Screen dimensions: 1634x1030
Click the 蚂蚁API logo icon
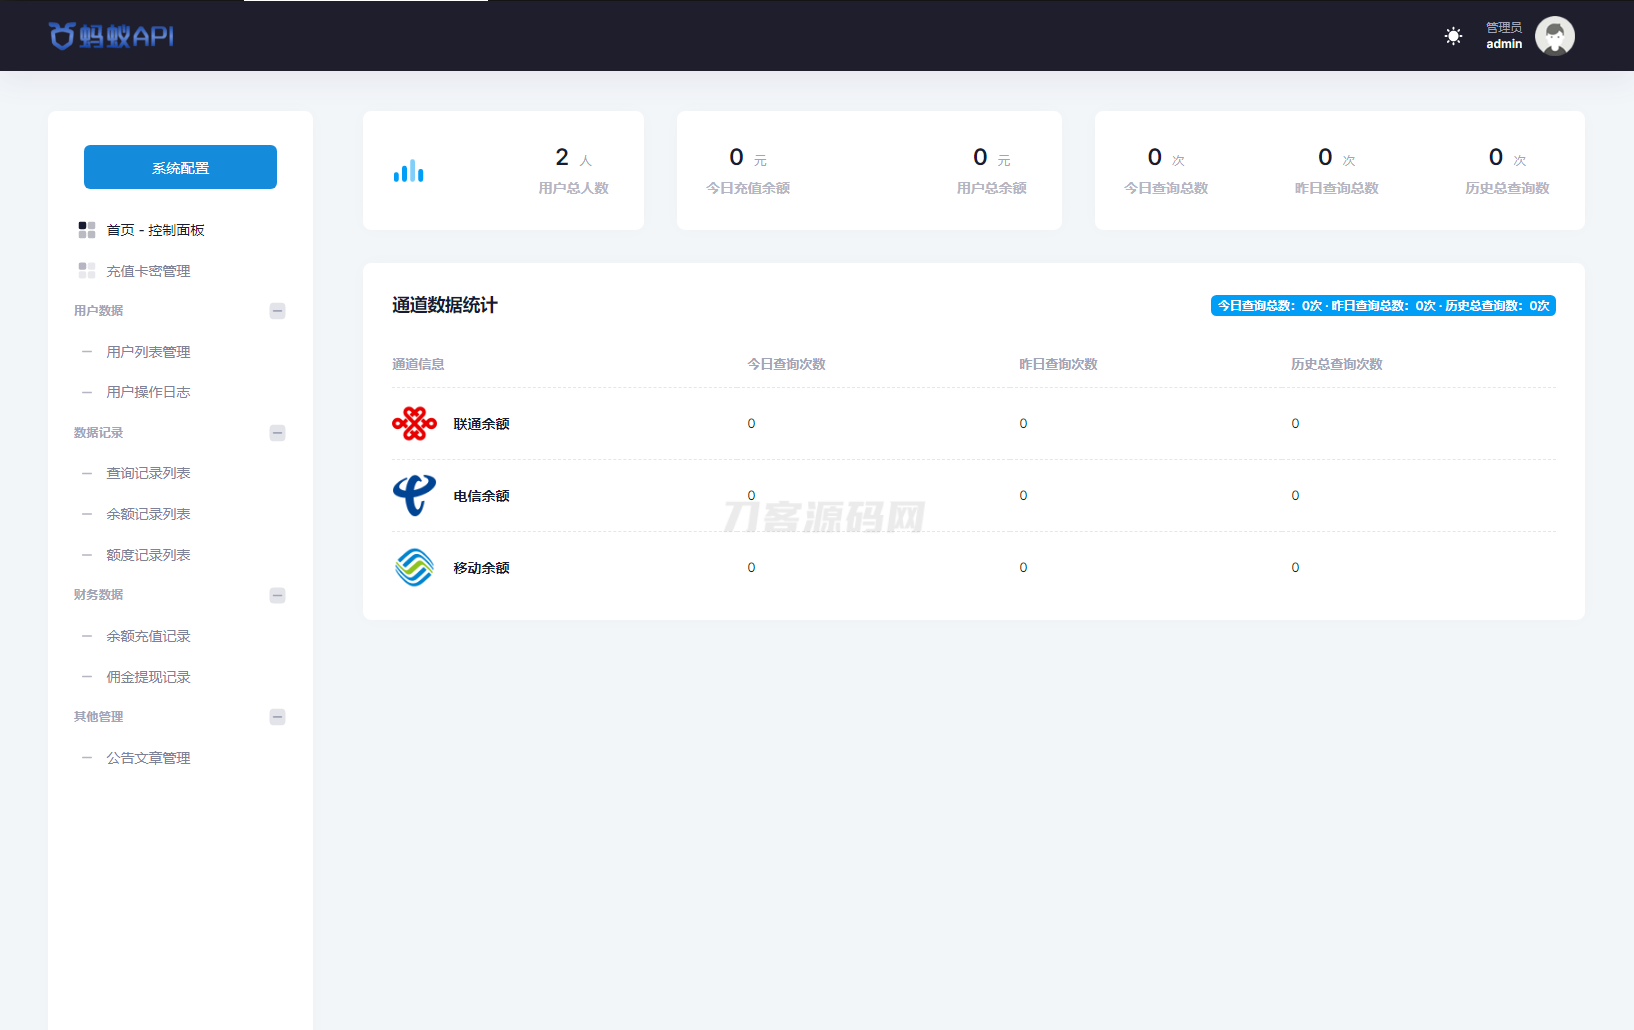click(62, 35)
